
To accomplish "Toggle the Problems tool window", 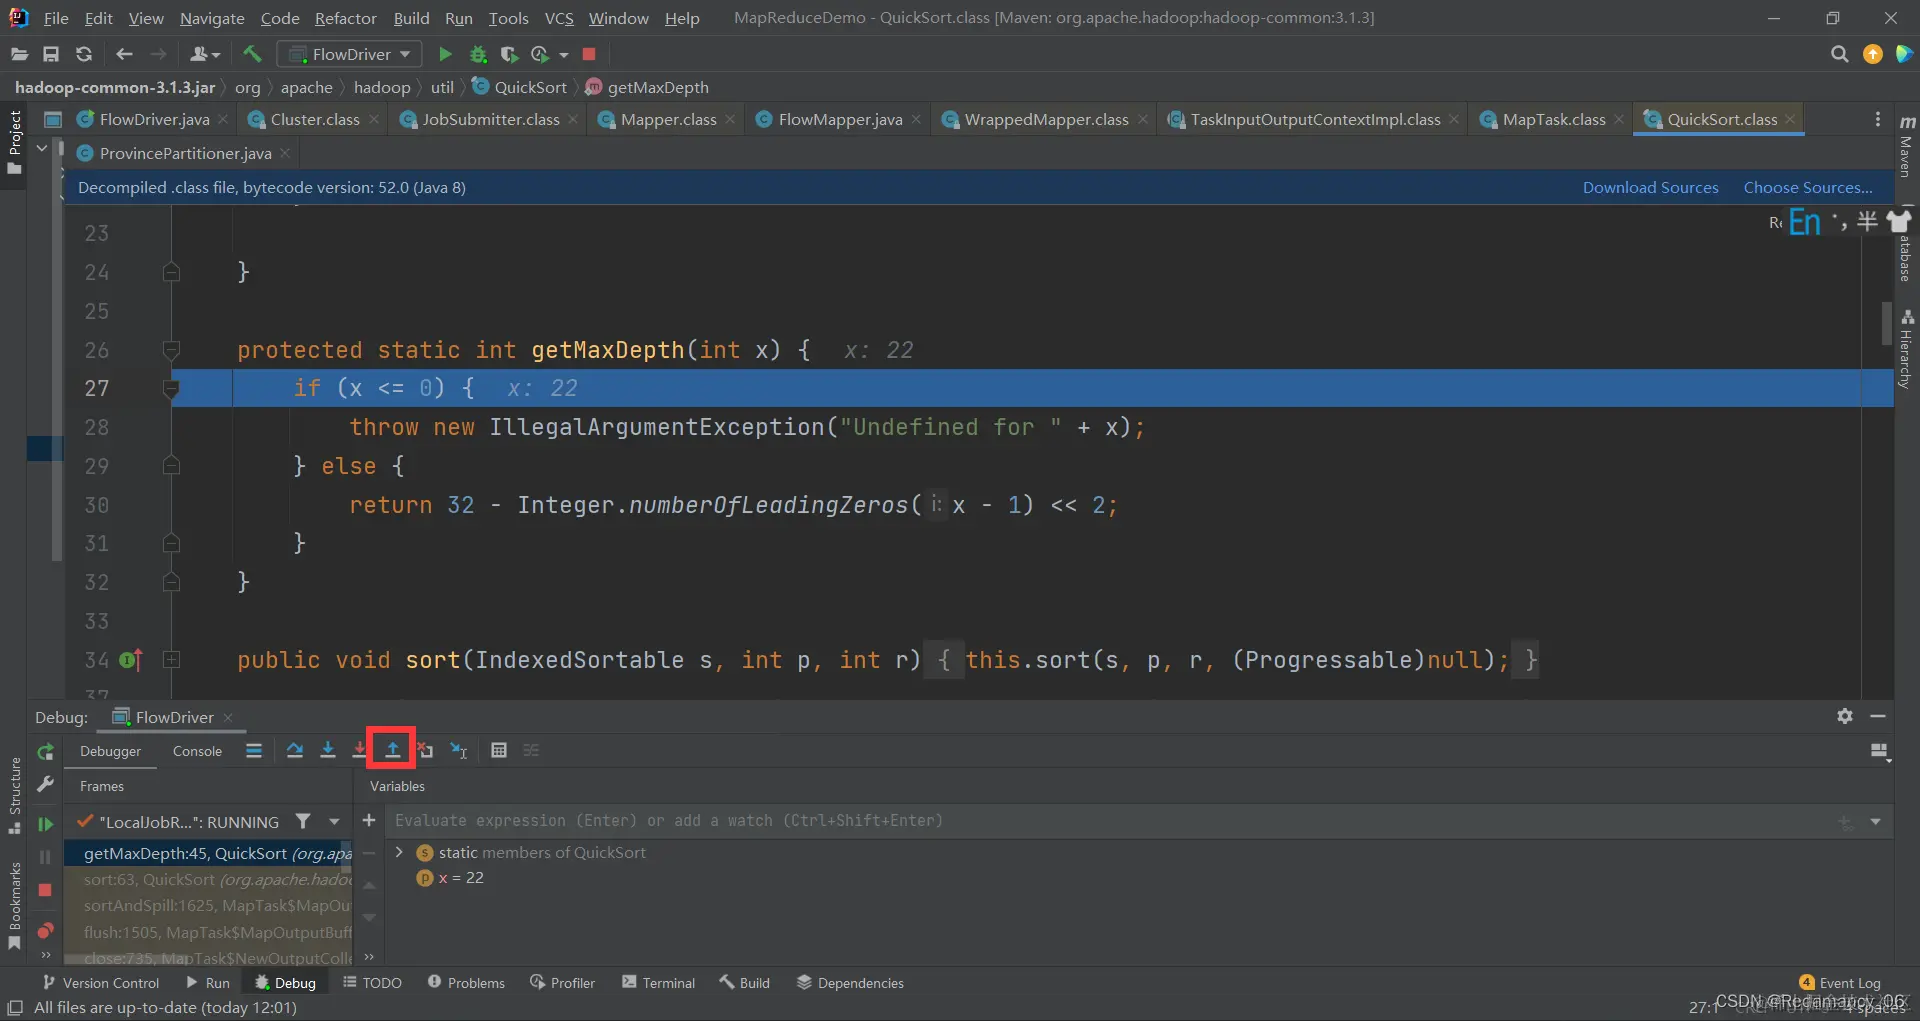I will click(466, 983).
